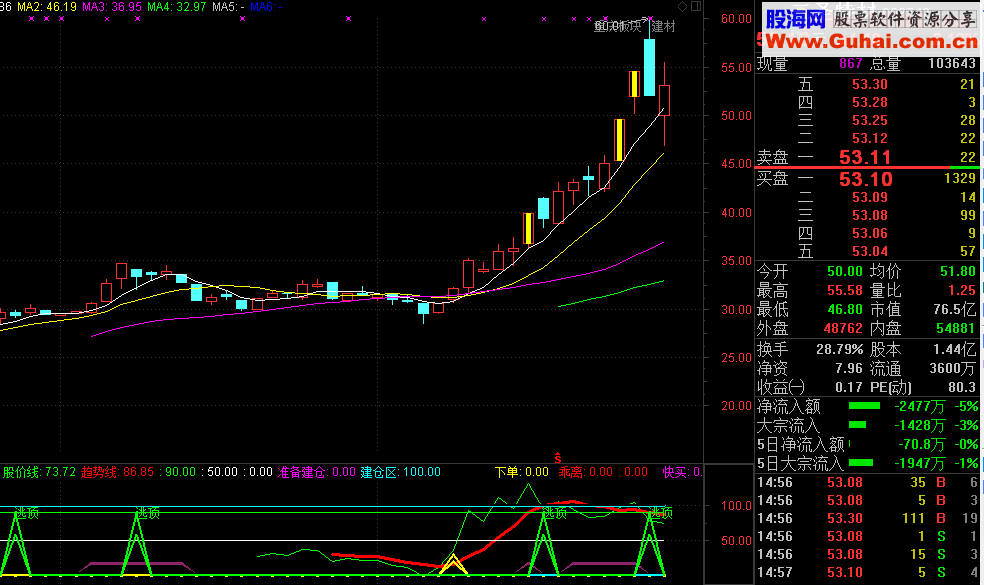Click the 总量 value 103643
Screen dimensions: 984x585
tap(952, 63)
